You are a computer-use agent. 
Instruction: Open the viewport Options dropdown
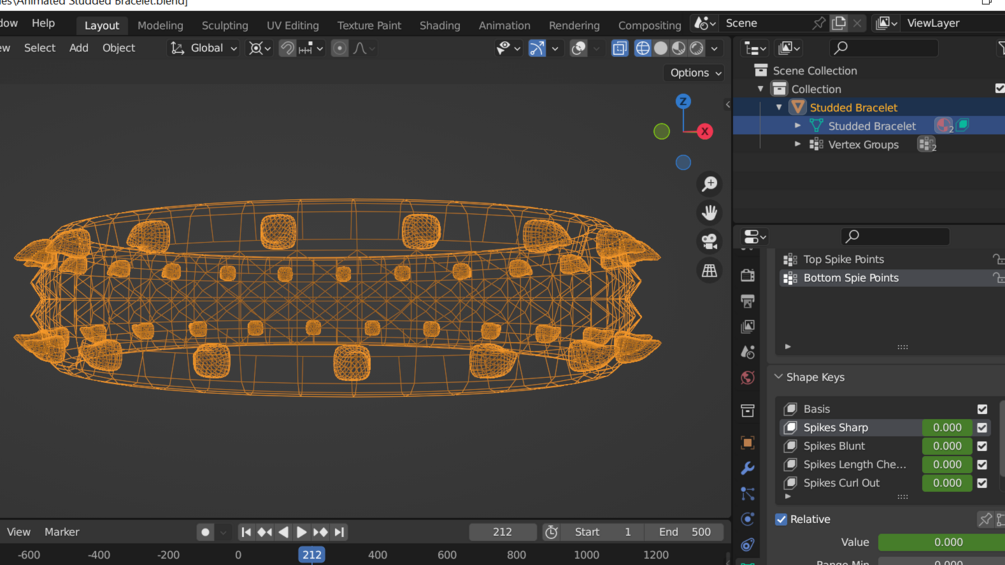(695, 72)
